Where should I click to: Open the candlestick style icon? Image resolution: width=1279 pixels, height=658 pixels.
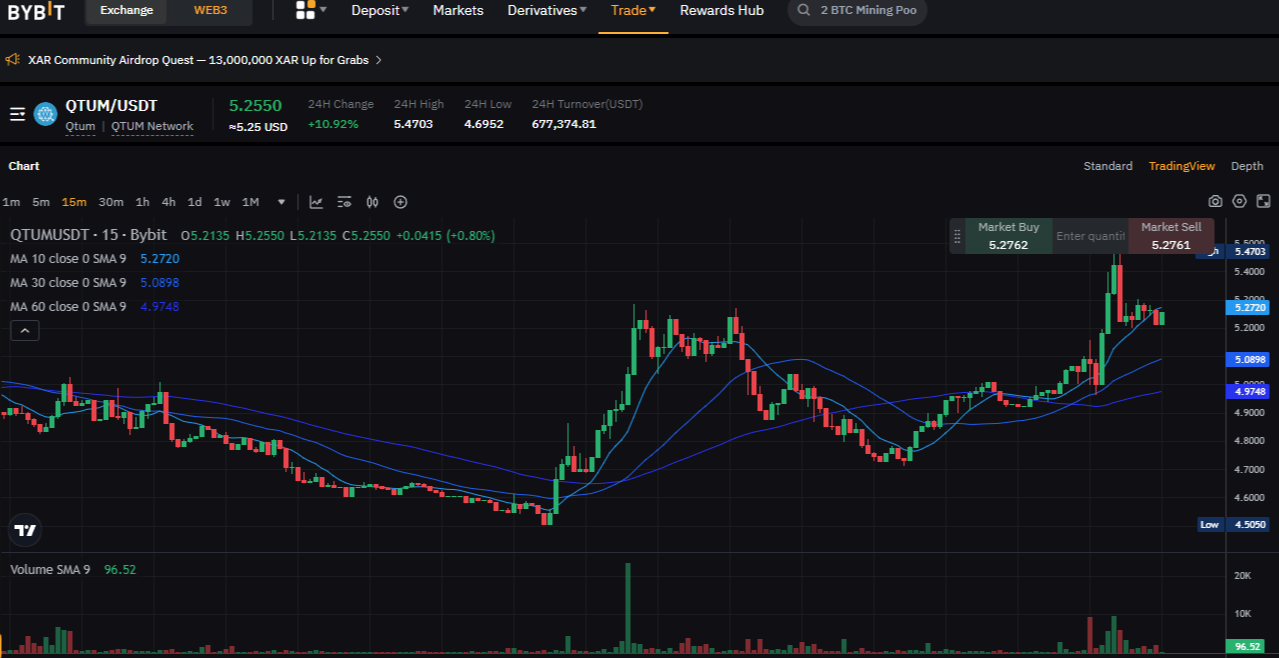372,202
